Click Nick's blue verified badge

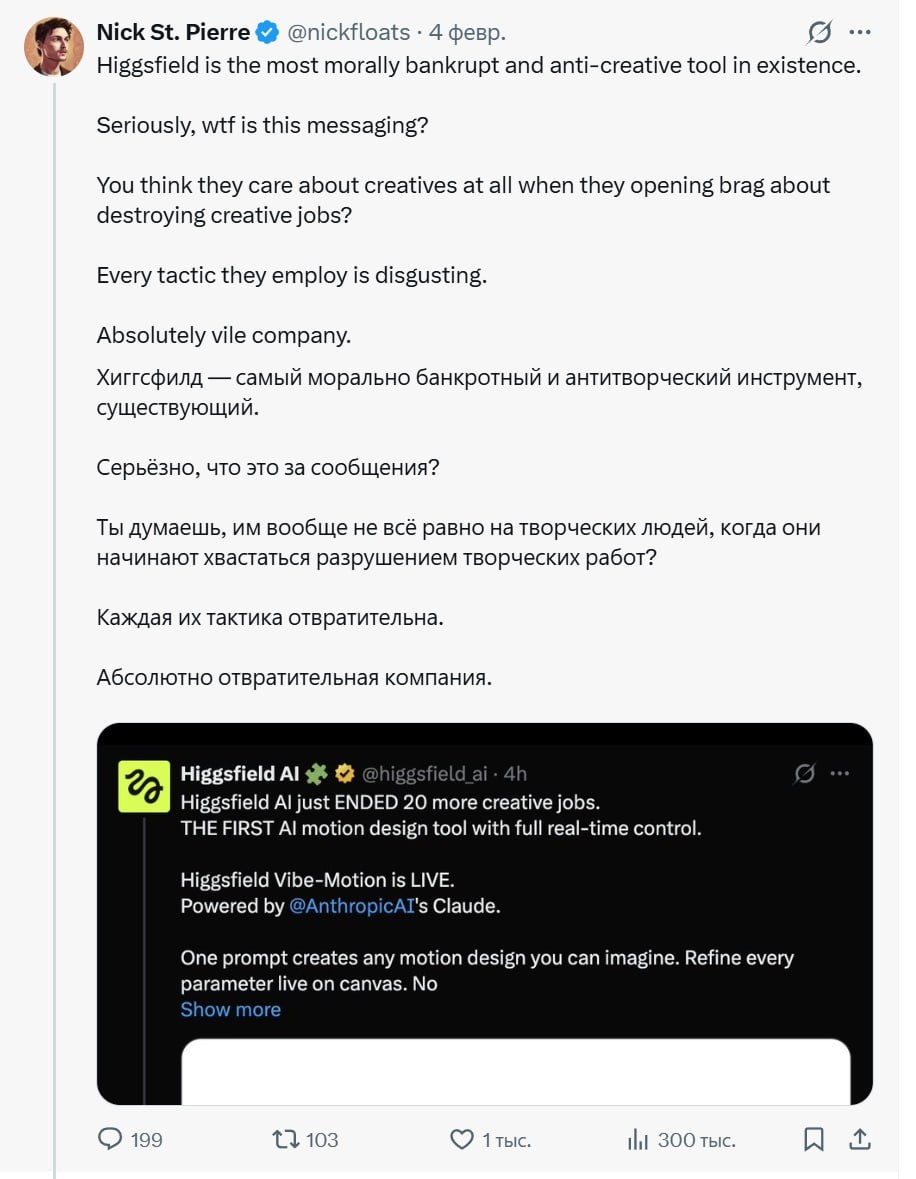[x=266, y=33]
